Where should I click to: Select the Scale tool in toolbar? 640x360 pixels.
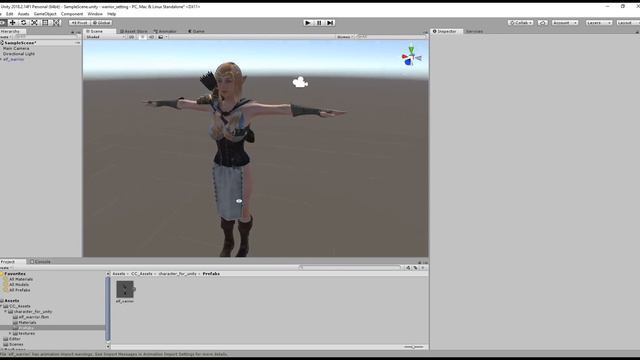(35, 22)
